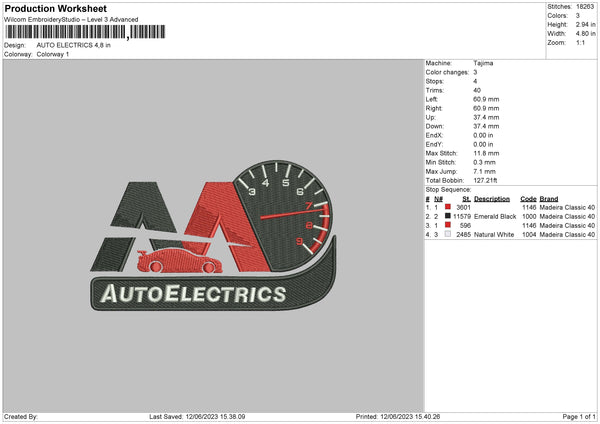
Task: Click the 'Natural White' description
Action: [x=494, y=235]
